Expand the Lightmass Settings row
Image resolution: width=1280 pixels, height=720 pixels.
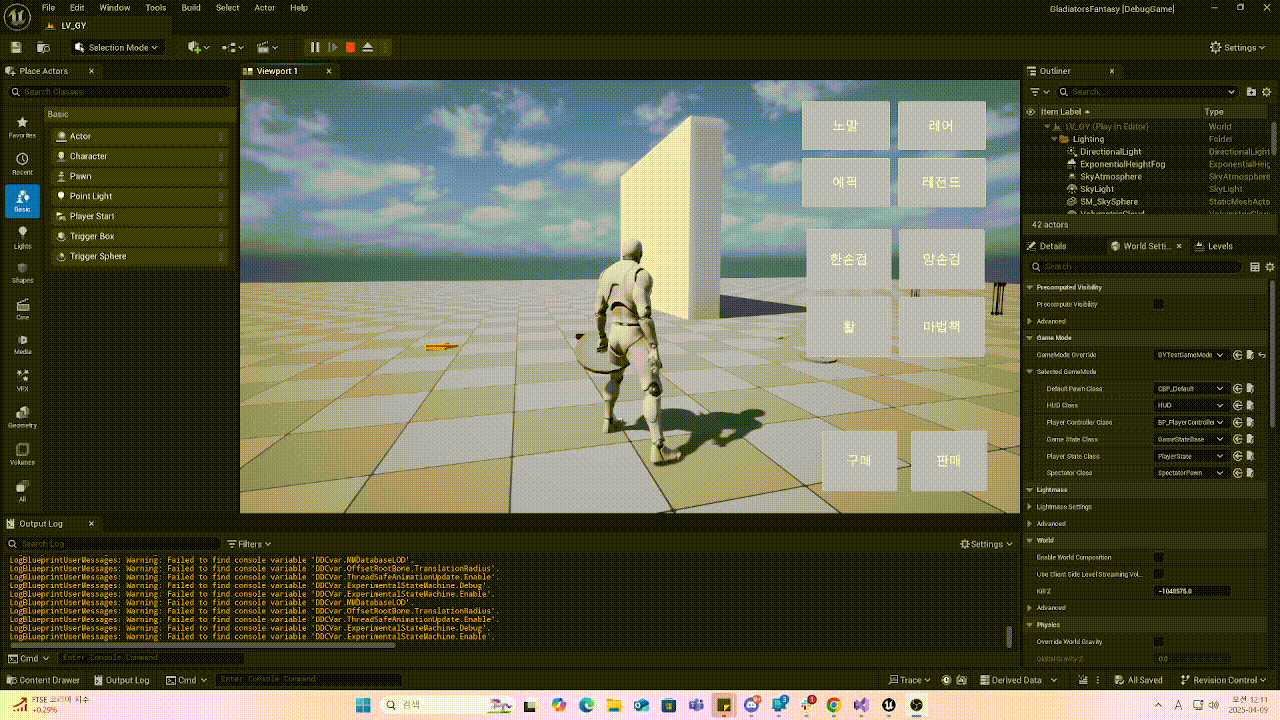(1030, 507)
